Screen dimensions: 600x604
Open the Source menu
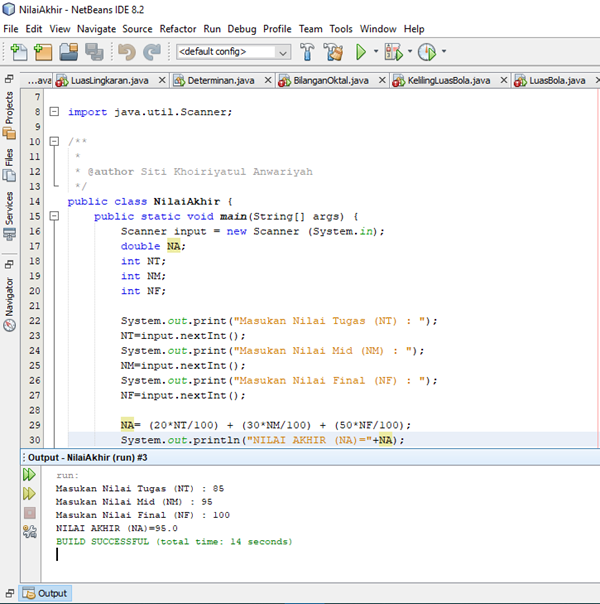pyautogui.click(x=137, y=29)
